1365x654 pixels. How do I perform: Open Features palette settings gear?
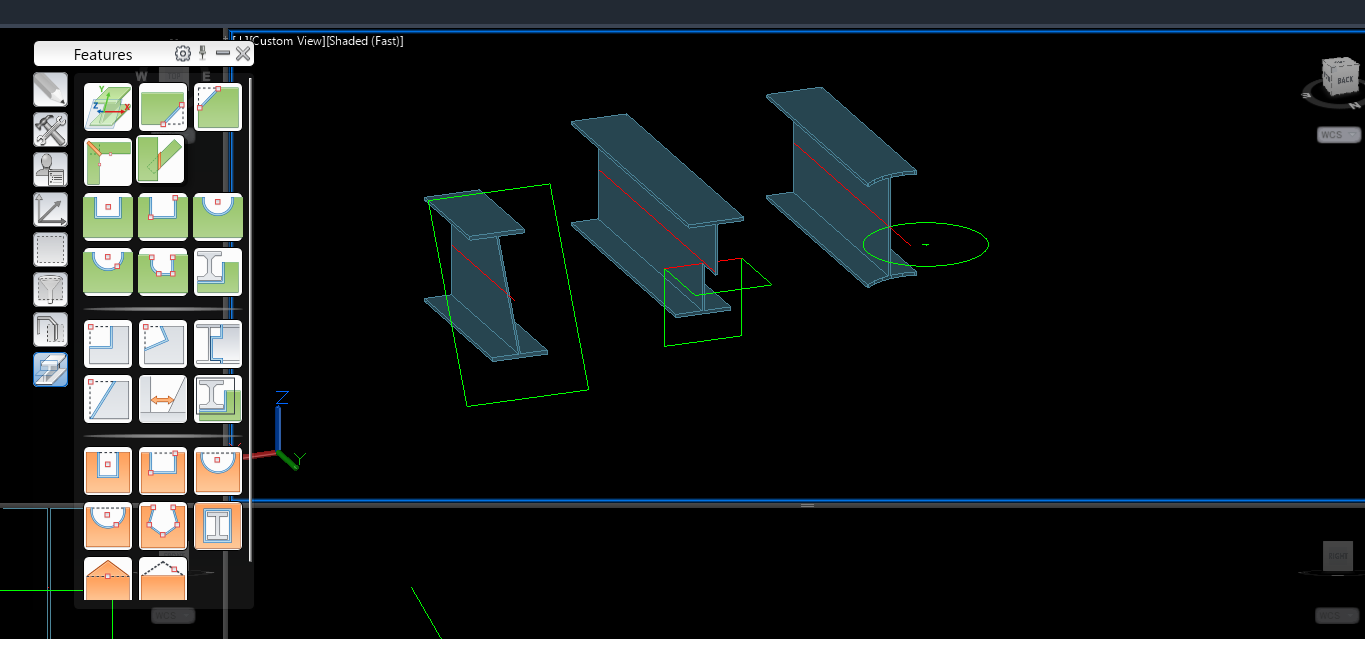click(183, 54)
